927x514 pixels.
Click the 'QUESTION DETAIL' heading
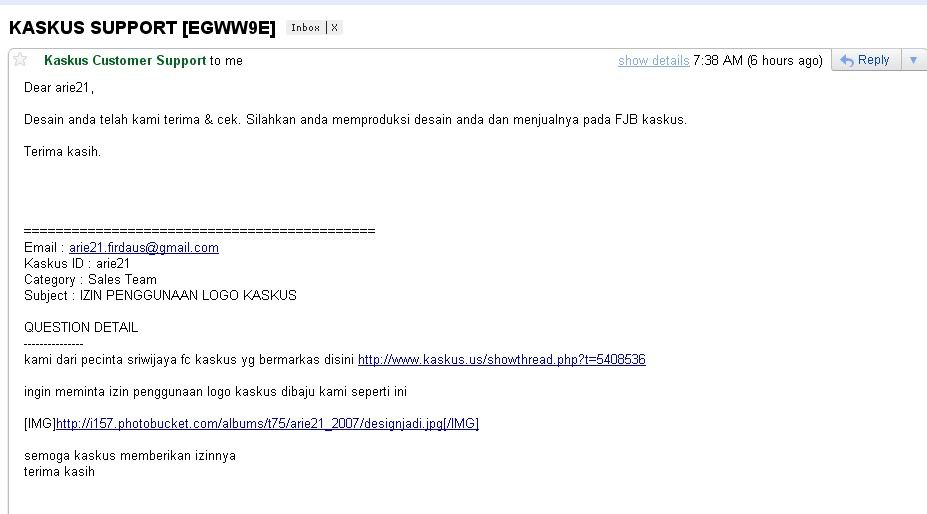80,328
